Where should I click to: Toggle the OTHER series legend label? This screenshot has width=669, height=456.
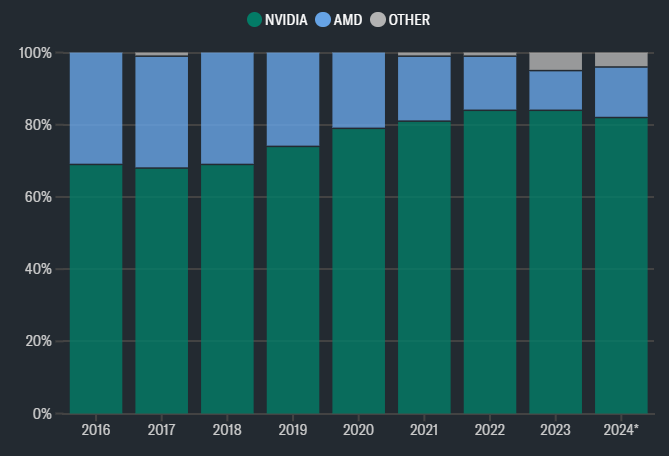pyautogui.click(x=409, y=19)
